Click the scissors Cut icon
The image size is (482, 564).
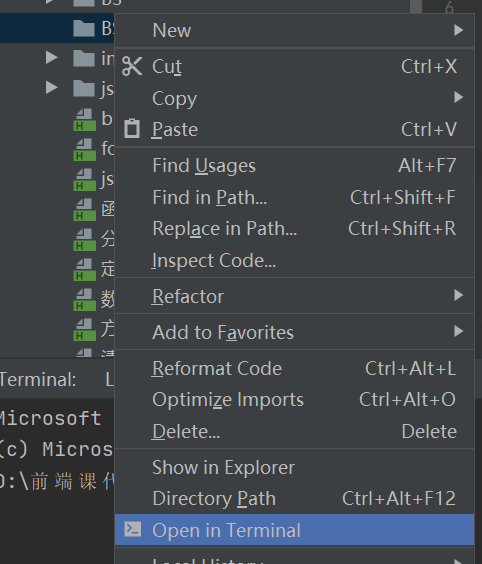click(132, 66)
